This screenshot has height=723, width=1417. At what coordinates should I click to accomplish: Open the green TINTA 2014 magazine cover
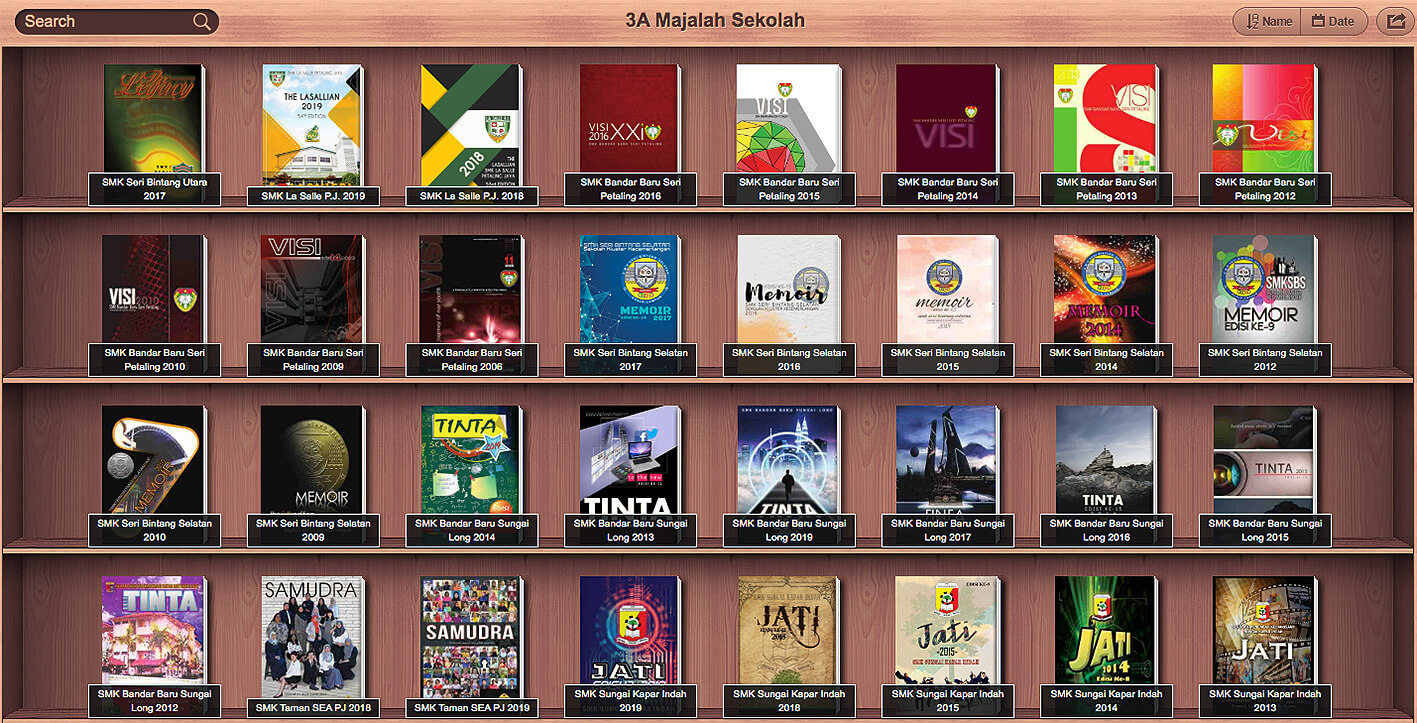click(x=471, y=460)
